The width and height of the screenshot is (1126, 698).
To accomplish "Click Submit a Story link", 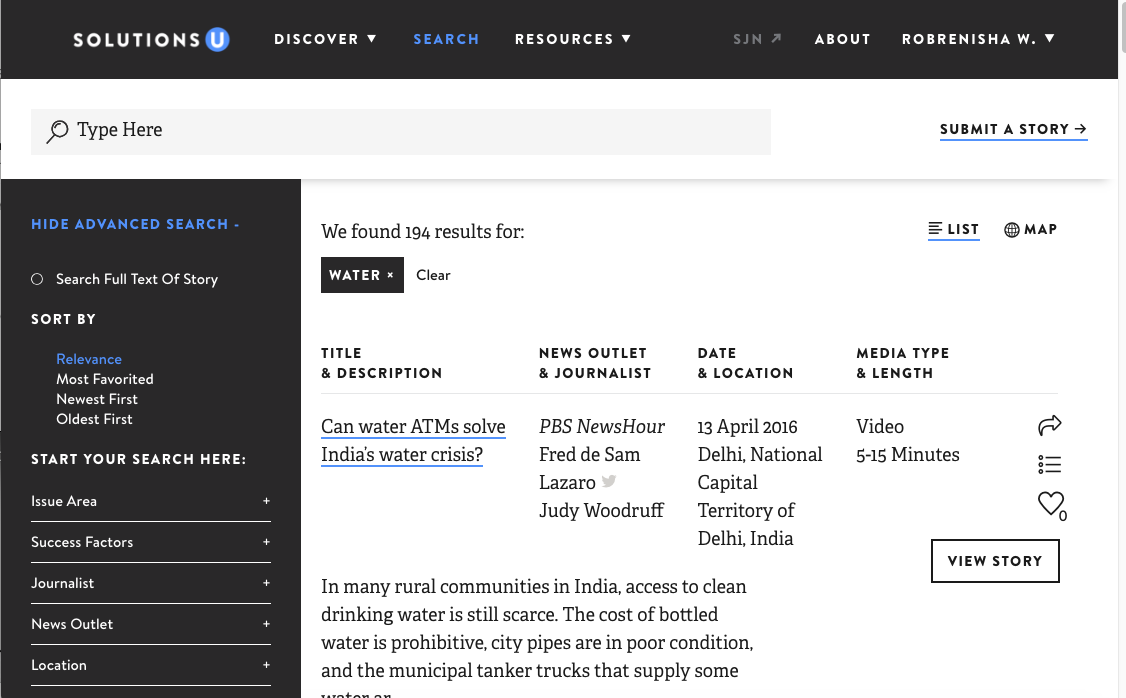I will coord(1013,129).
